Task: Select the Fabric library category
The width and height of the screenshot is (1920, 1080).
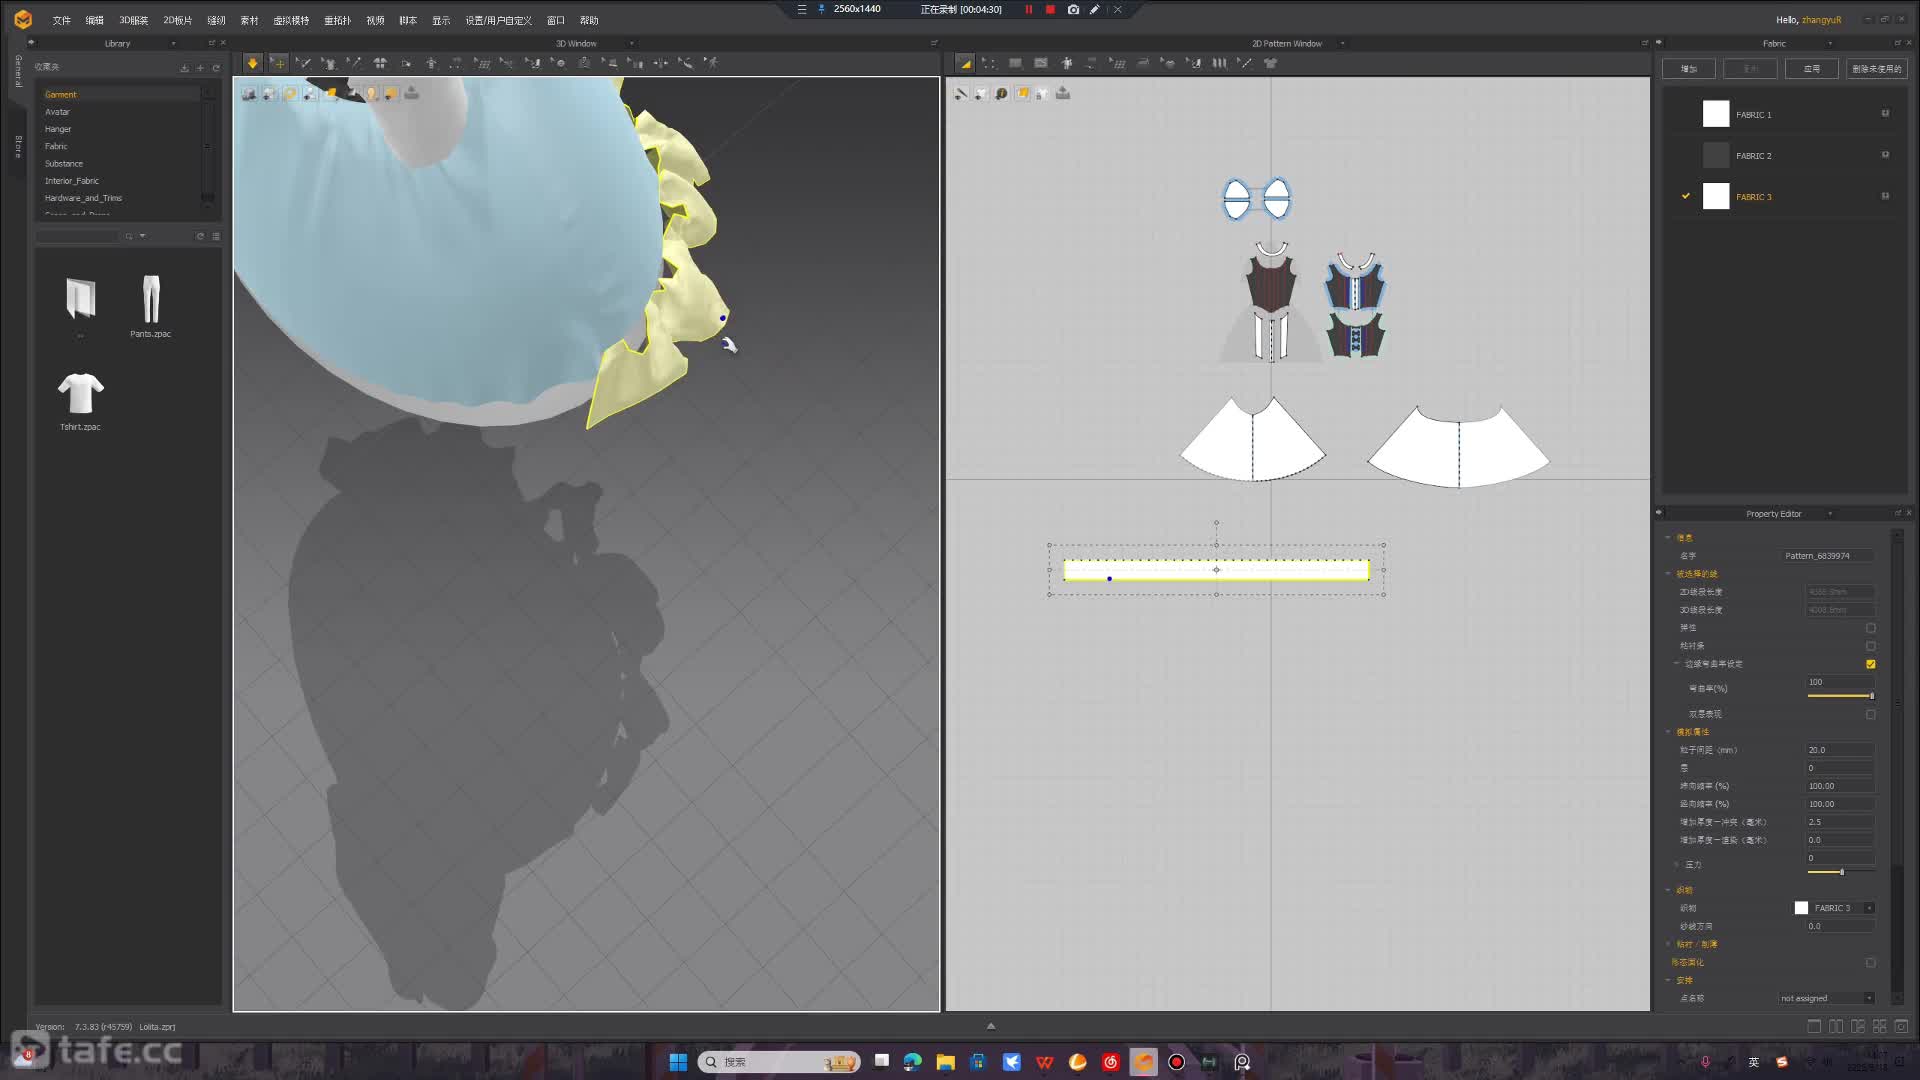Action: [x=56, y=146]
